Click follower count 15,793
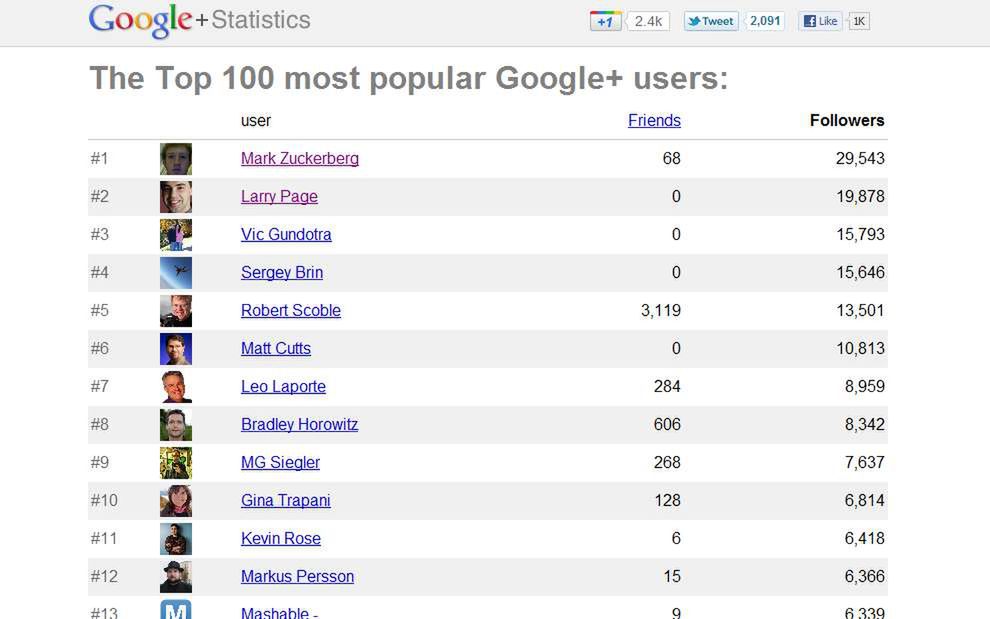This screenshot has height=619, width=990. [x=860, y=234]
